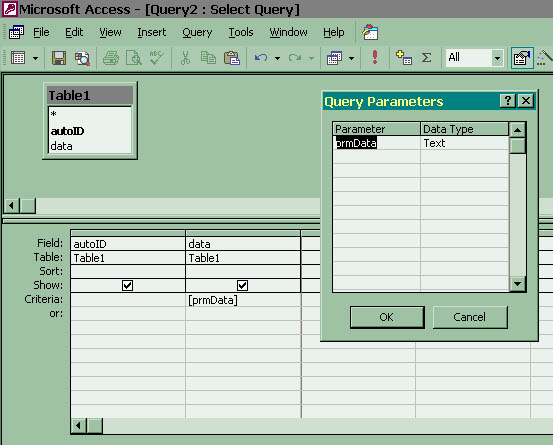Click the menu bar query window icon
The height and width of the screenshot is (445, 553).
coord(16,32)
